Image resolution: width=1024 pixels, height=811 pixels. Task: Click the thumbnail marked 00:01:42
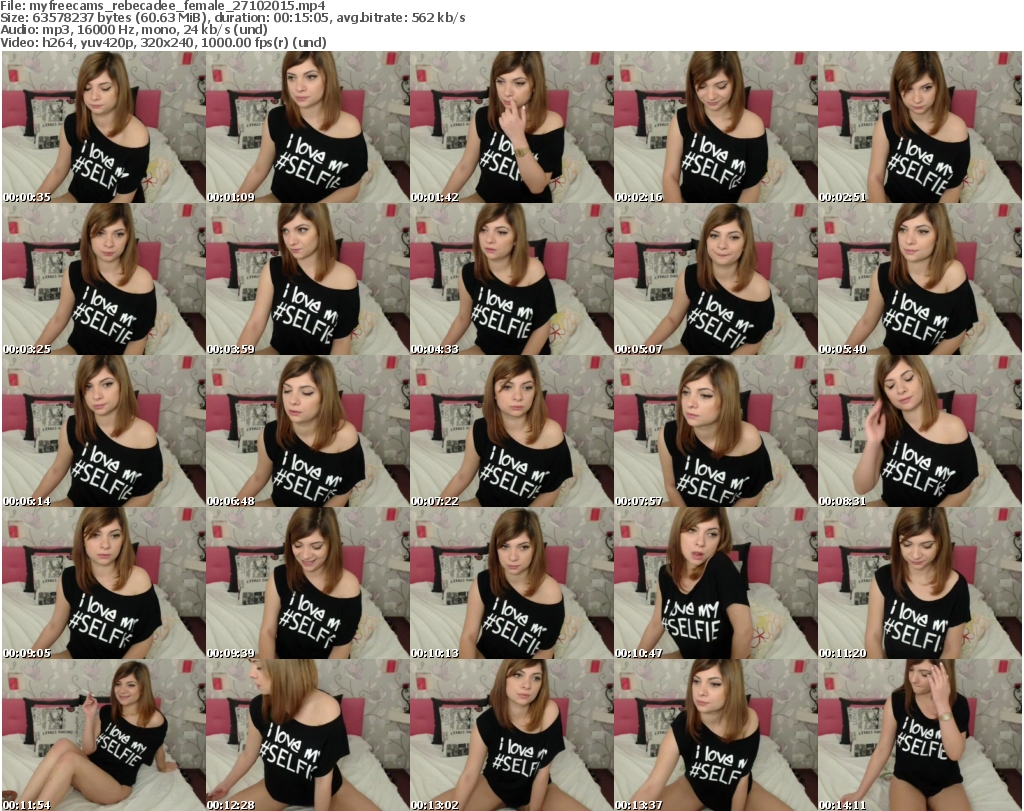click(511, 127)
